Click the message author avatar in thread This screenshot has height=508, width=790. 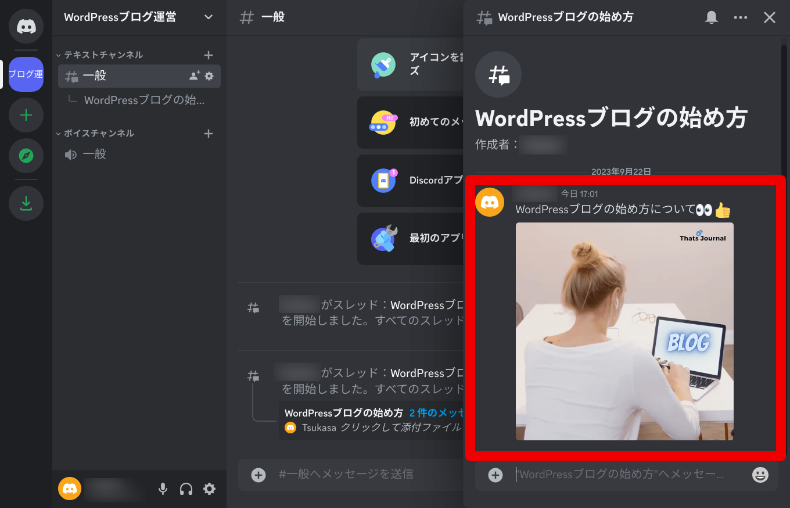[x=490, y=202]
